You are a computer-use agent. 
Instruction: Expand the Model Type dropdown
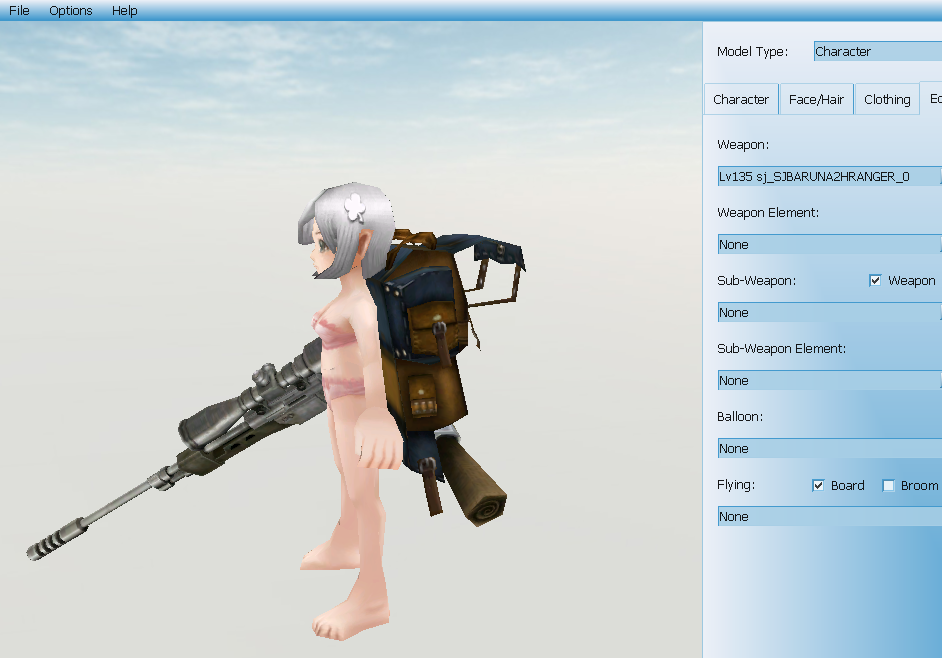point(877,52)
